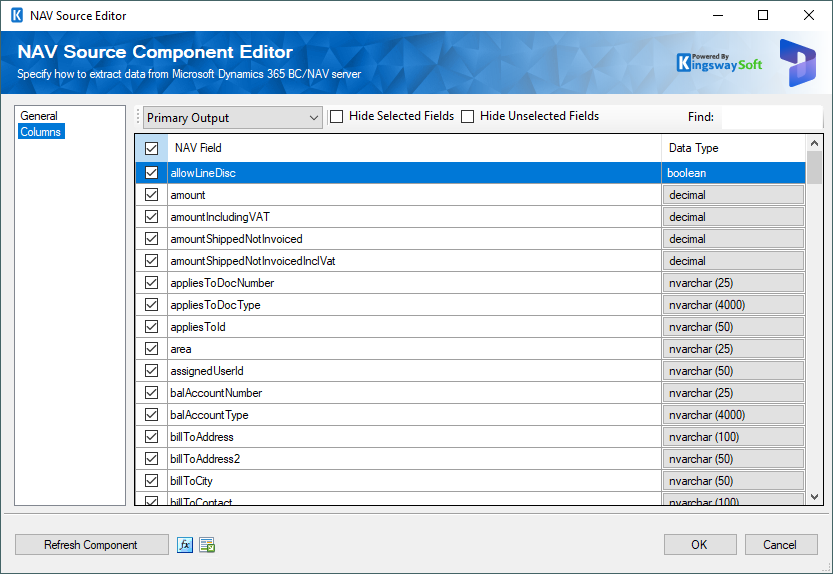Enable Hide Unselected Fields option

pos(468,116)
